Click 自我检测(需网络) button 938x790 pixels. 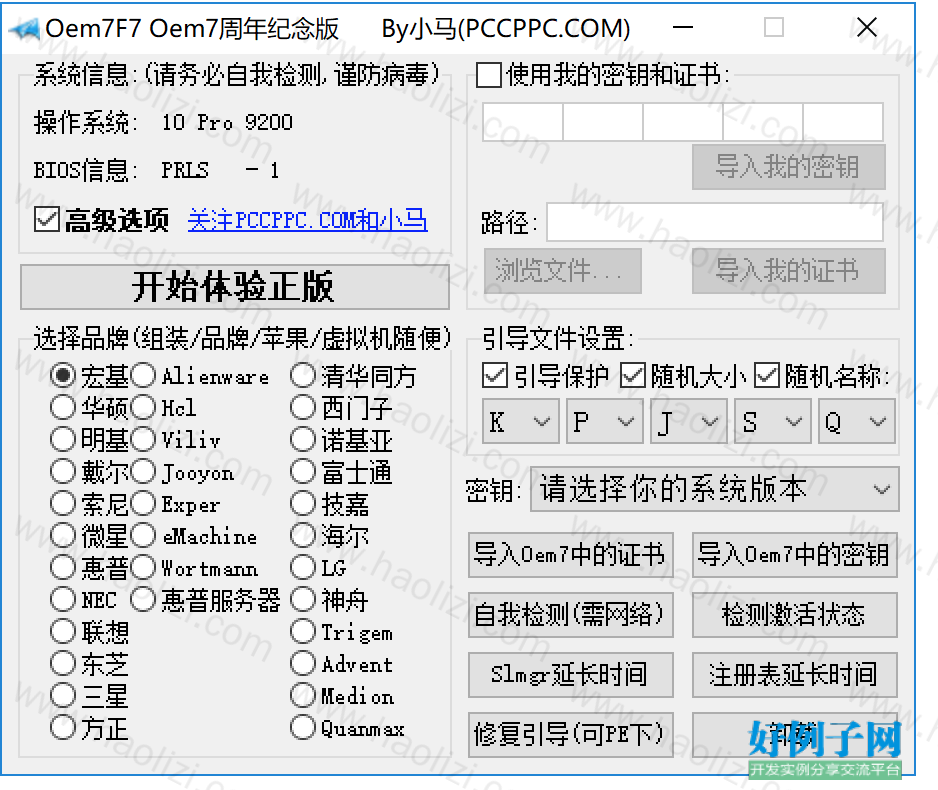tap(571, 615)
